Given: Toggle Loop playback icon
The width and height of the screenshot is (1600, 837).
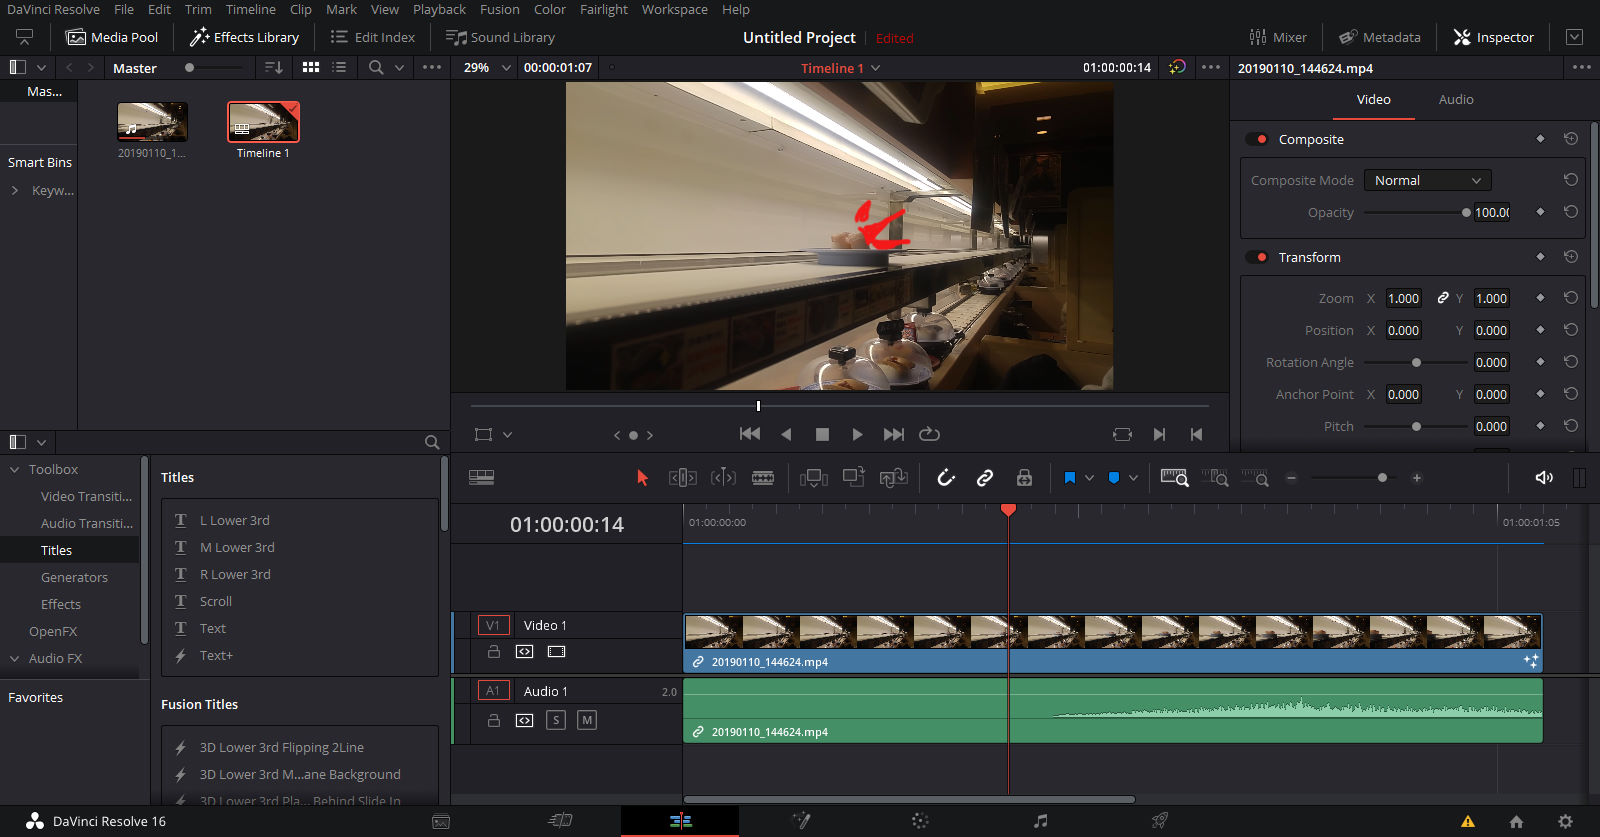Looking at the screenshot, I should pos(929,434).
